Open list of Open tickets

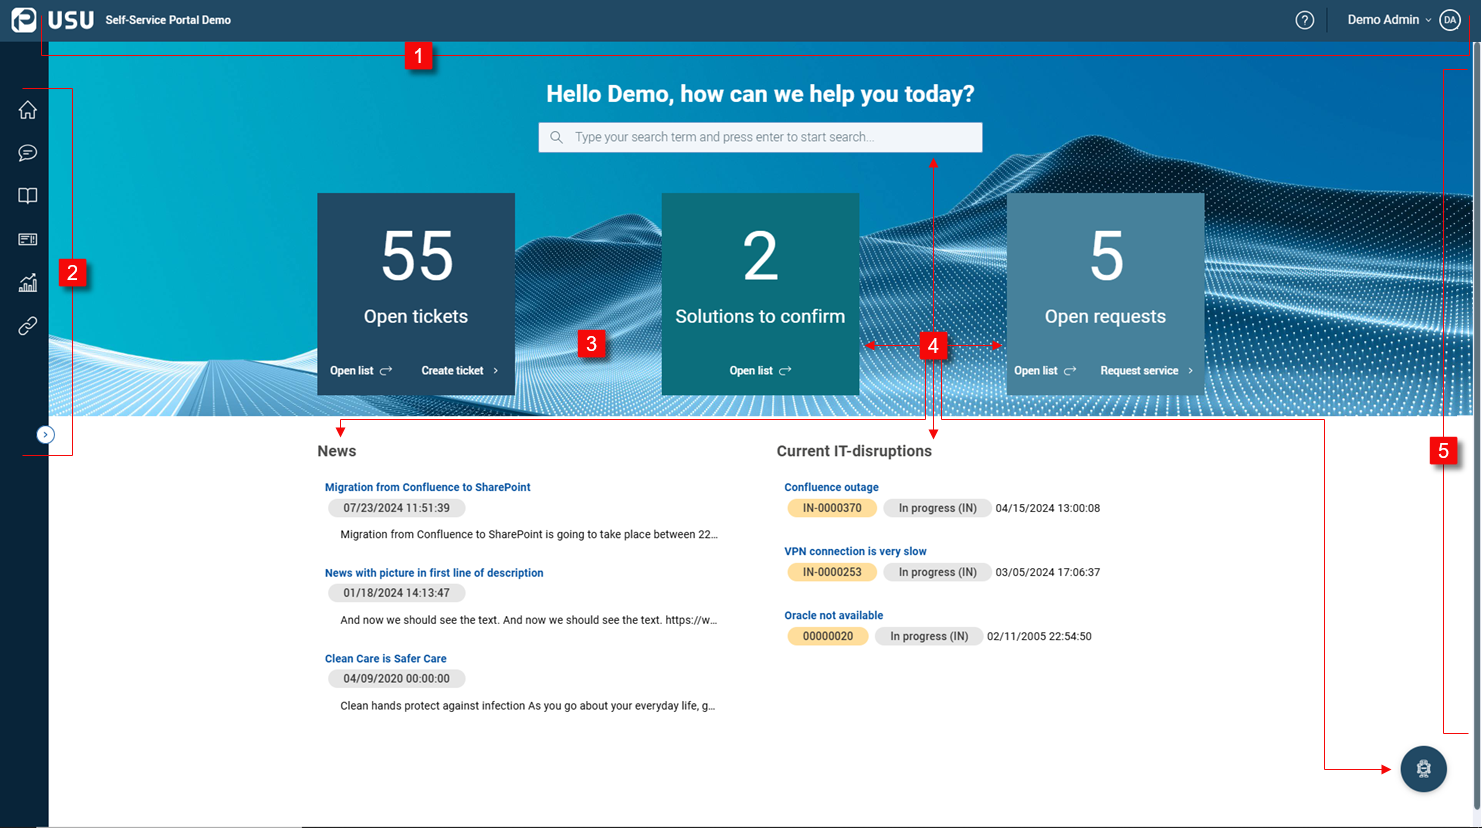point(361,371)
